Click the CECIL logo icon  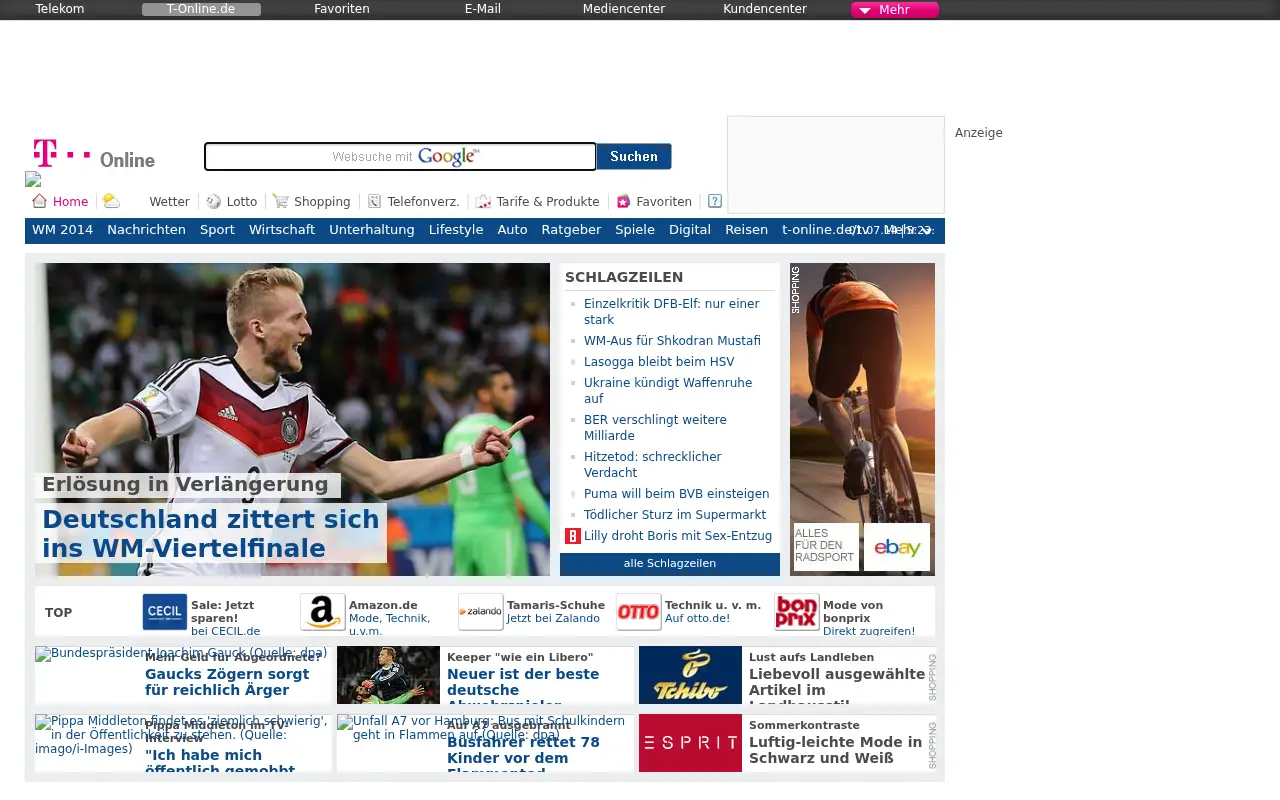coord(165,612)
